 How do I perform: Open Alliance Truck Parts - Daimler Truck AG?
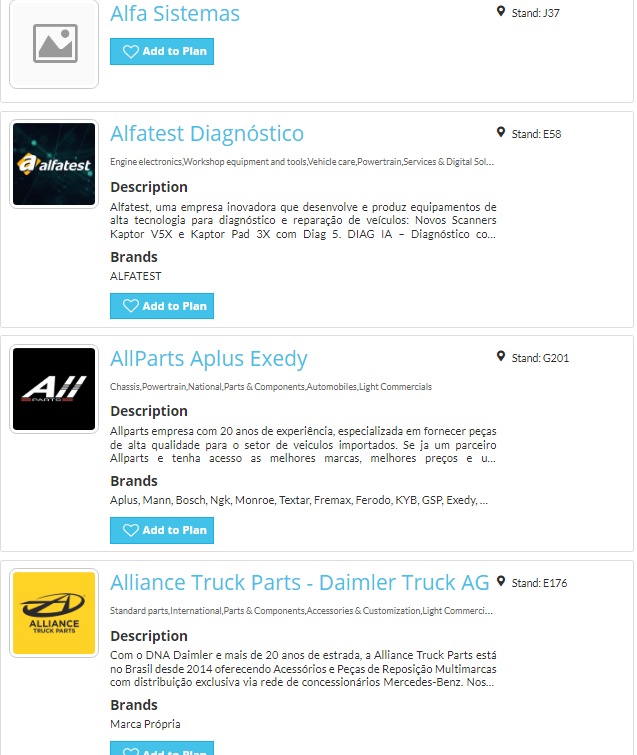[299, 583]
